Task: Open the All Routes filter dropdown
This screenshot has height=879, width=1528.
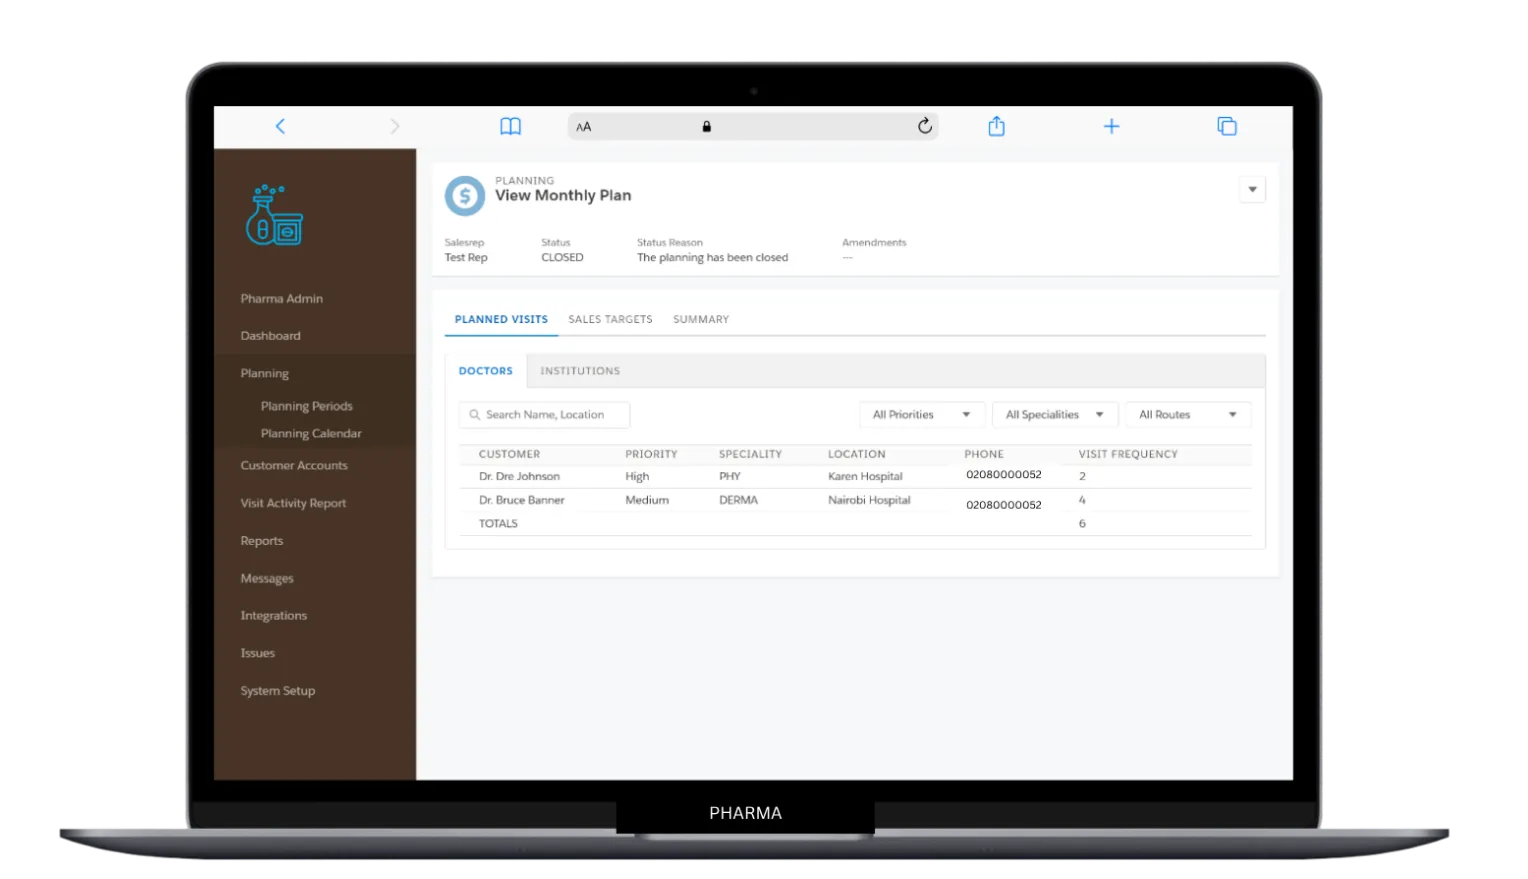Action: coord(1187,415)
